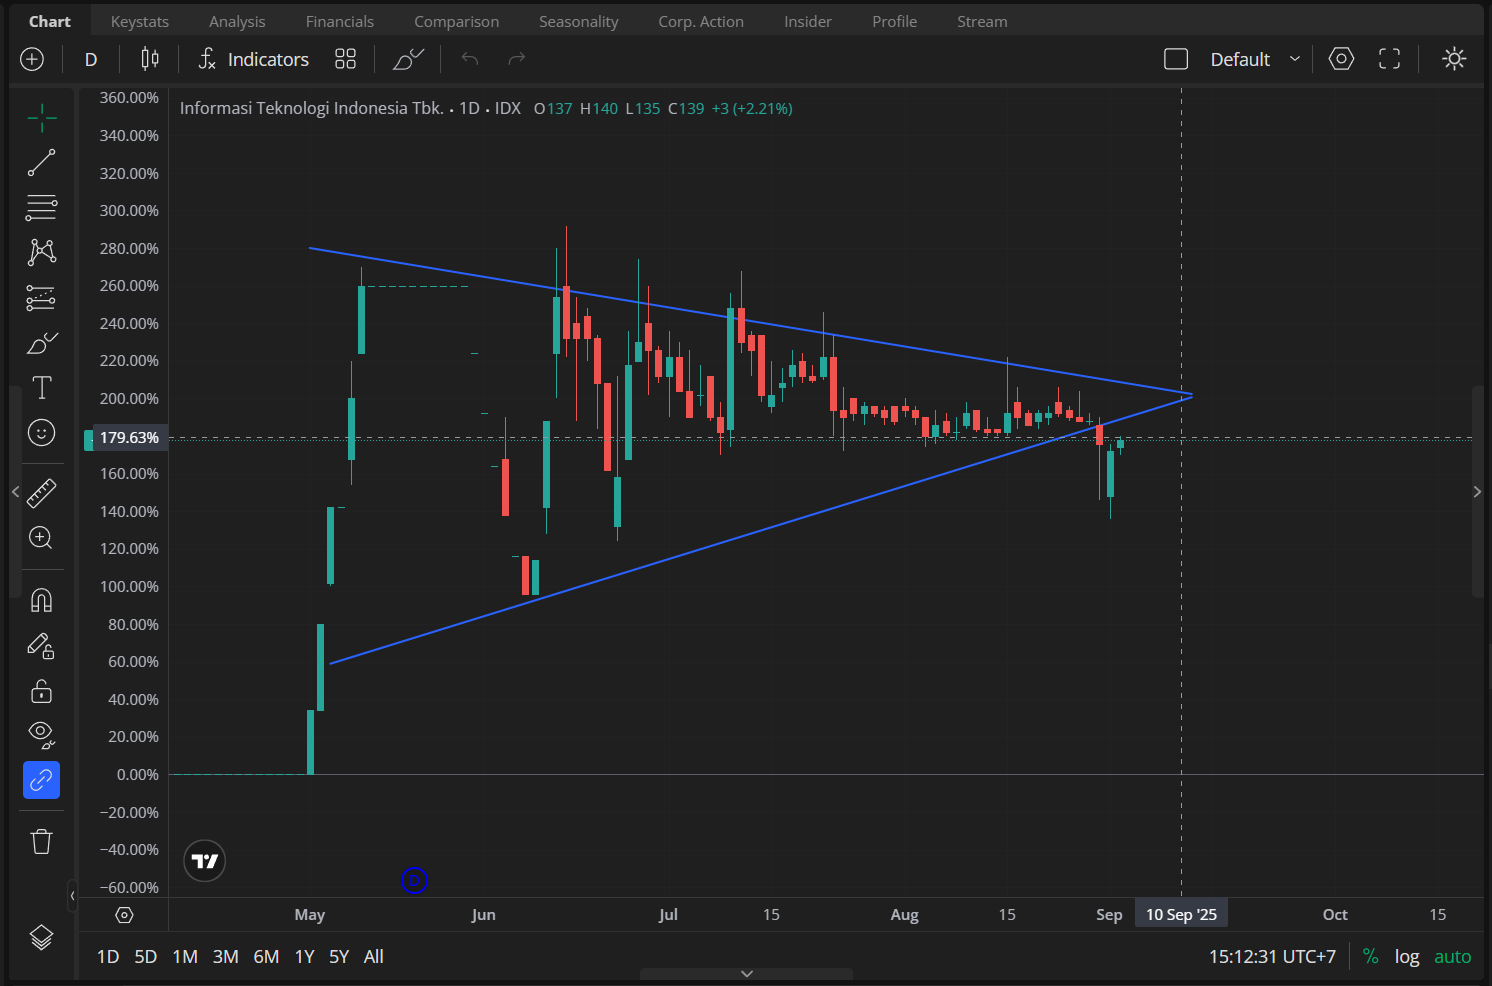Open the Comparison tab

tap(457, 21)
